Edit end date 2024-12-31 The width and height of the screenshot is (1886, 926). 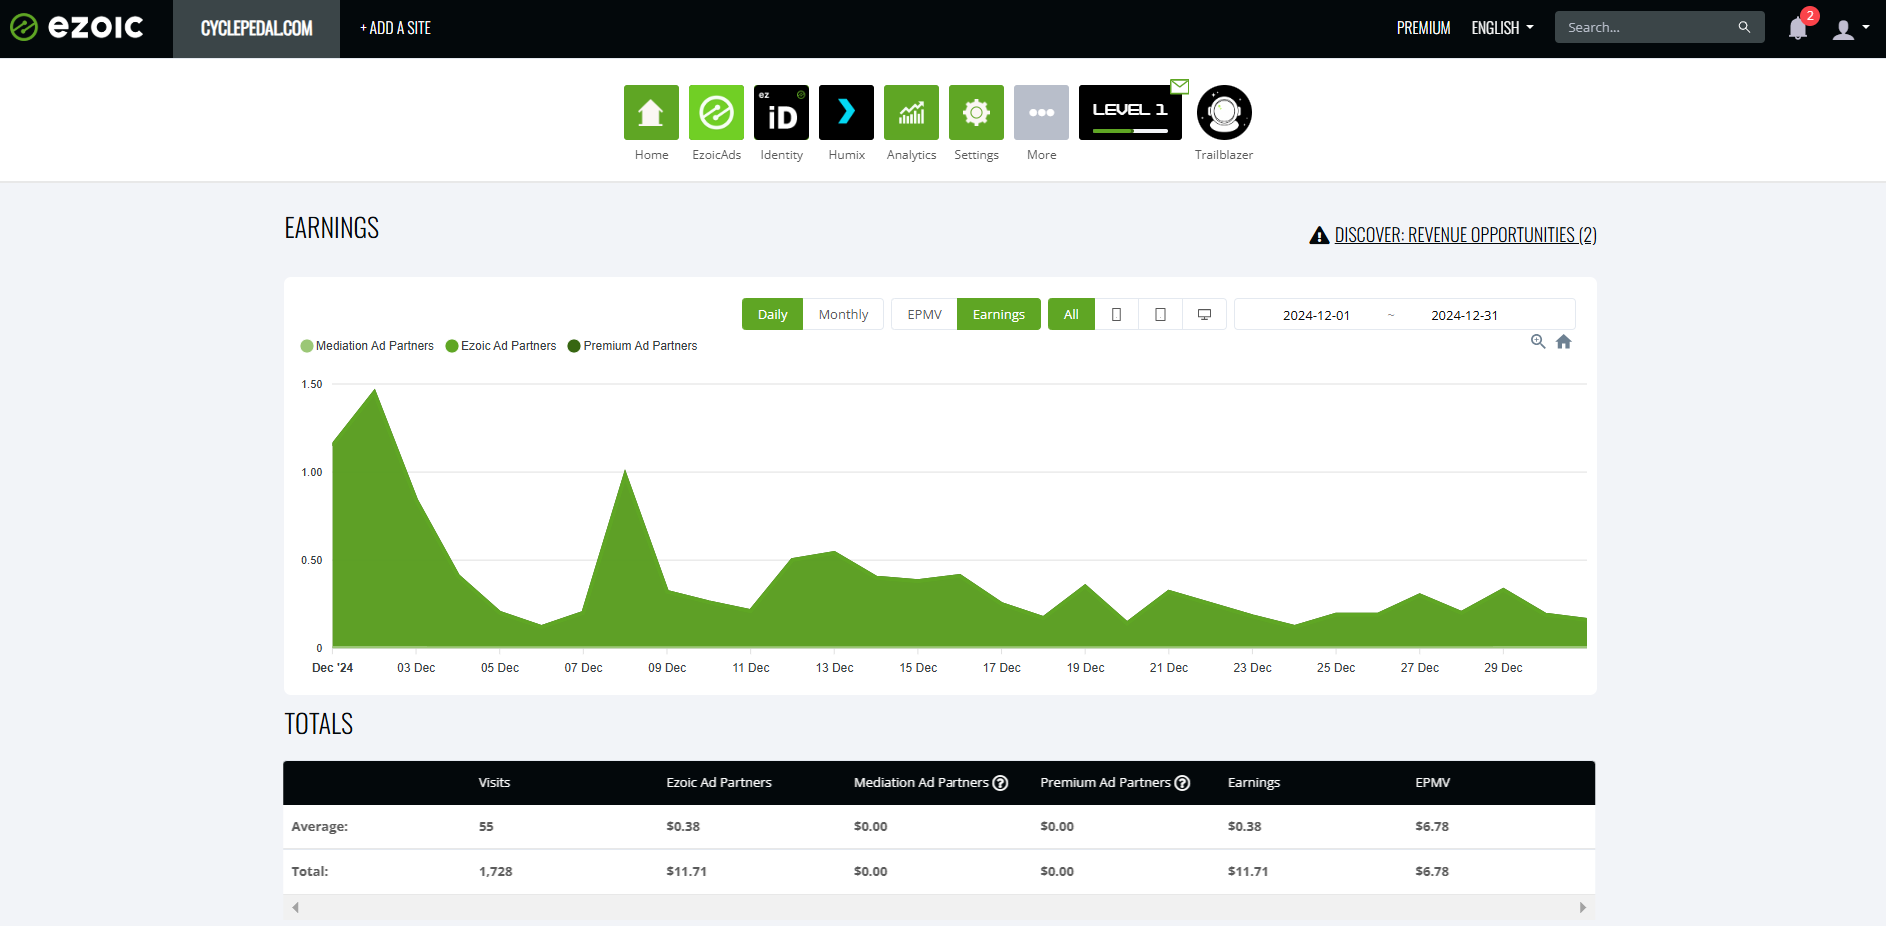pyautogui.click(x=1464, y=315)
